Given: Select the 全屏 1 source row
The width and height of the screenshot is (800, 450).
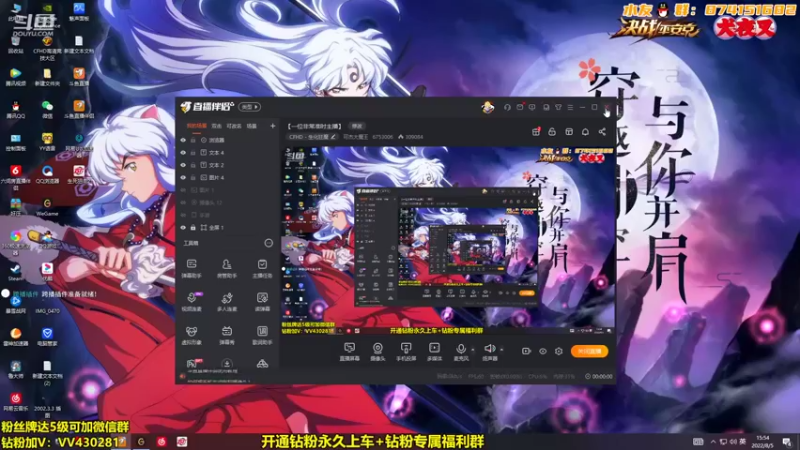Looking at the screenshot, I should pyautogui.click(x=228, y=228).
